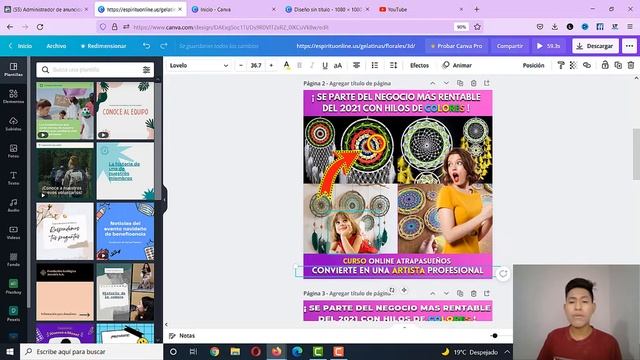640x360 pixels.
Task: Adjust the zoom slider handle
Action: coord(495,336)
